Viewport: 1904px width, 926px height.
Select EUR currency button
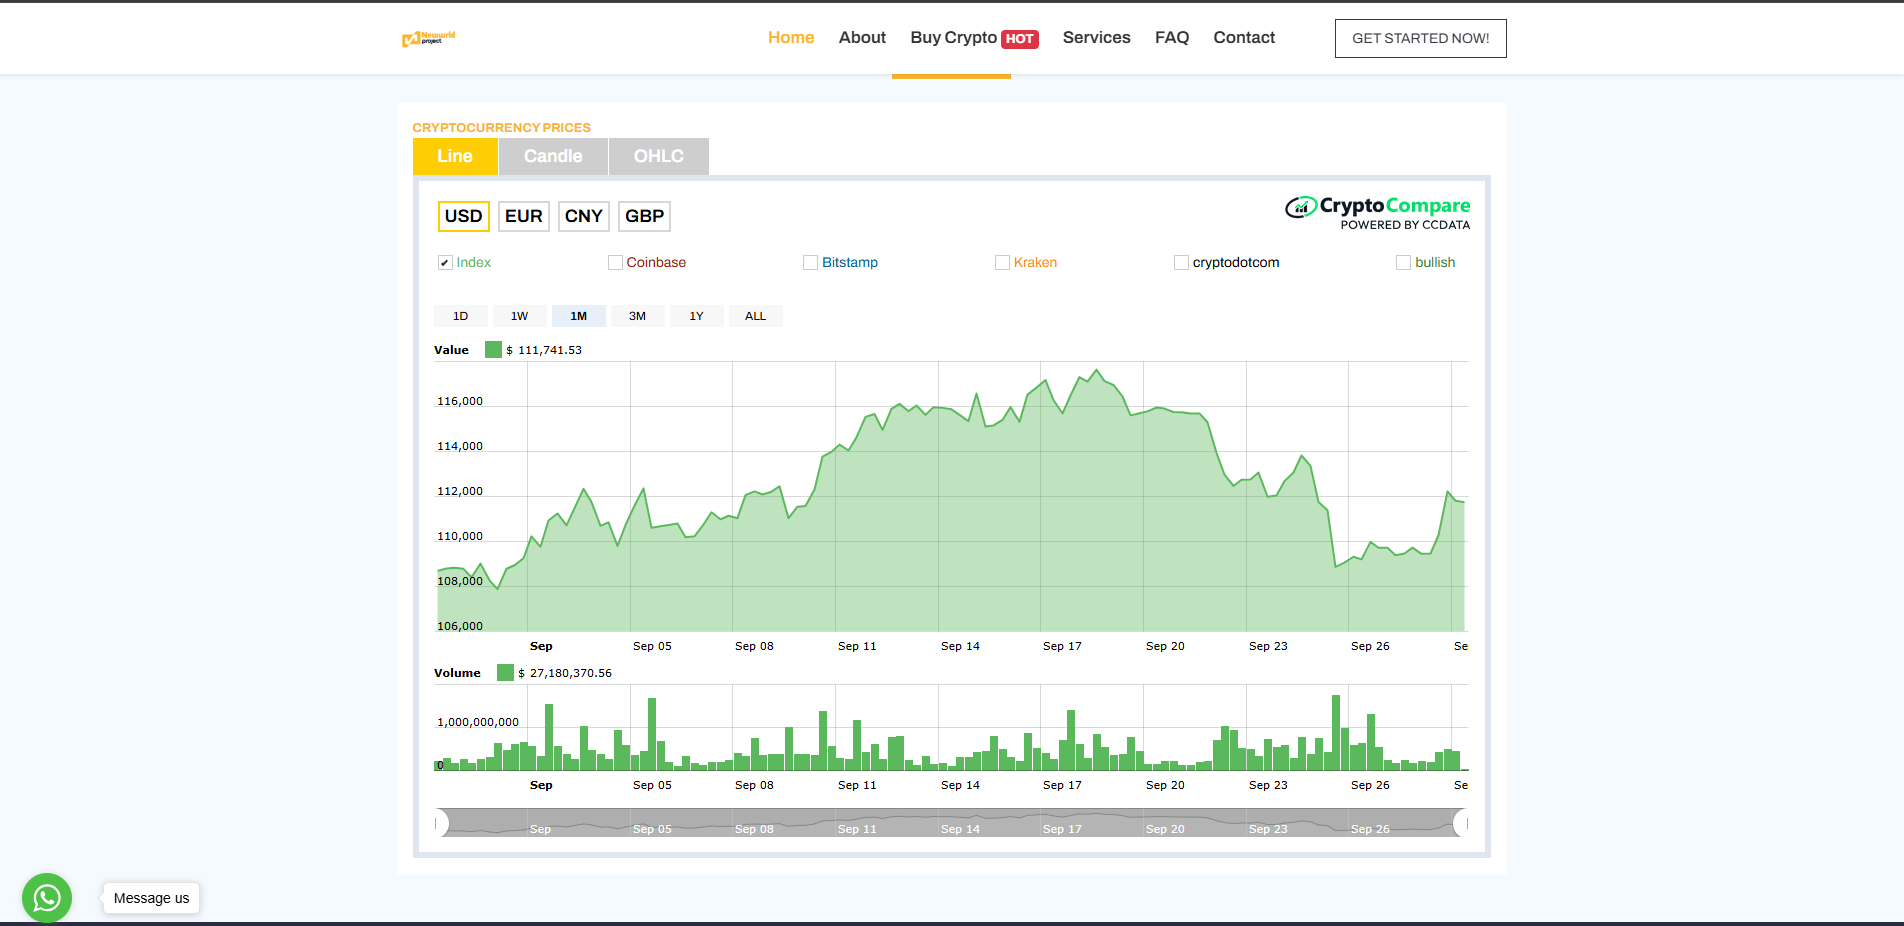(523, 216)
